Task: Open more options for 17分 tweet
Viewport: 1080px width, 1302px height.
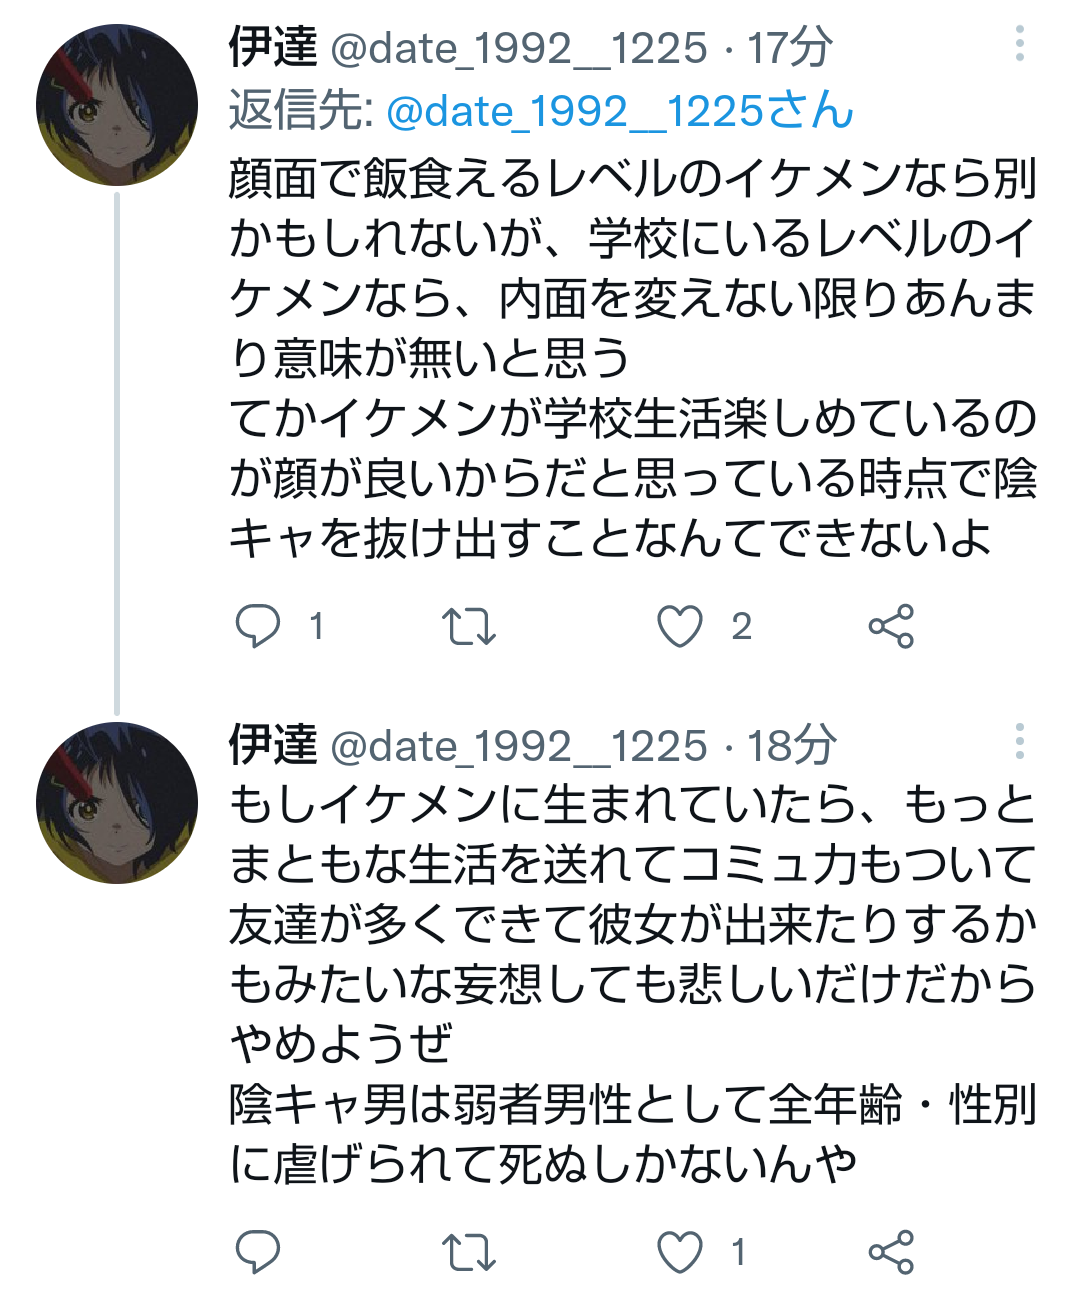Action: (1019, 45)
